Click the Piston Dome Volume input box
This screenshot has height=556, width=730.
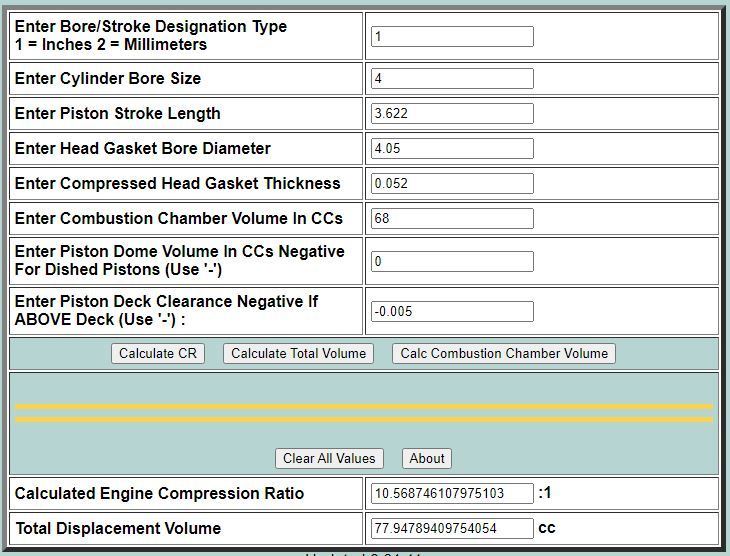[452, 261]
